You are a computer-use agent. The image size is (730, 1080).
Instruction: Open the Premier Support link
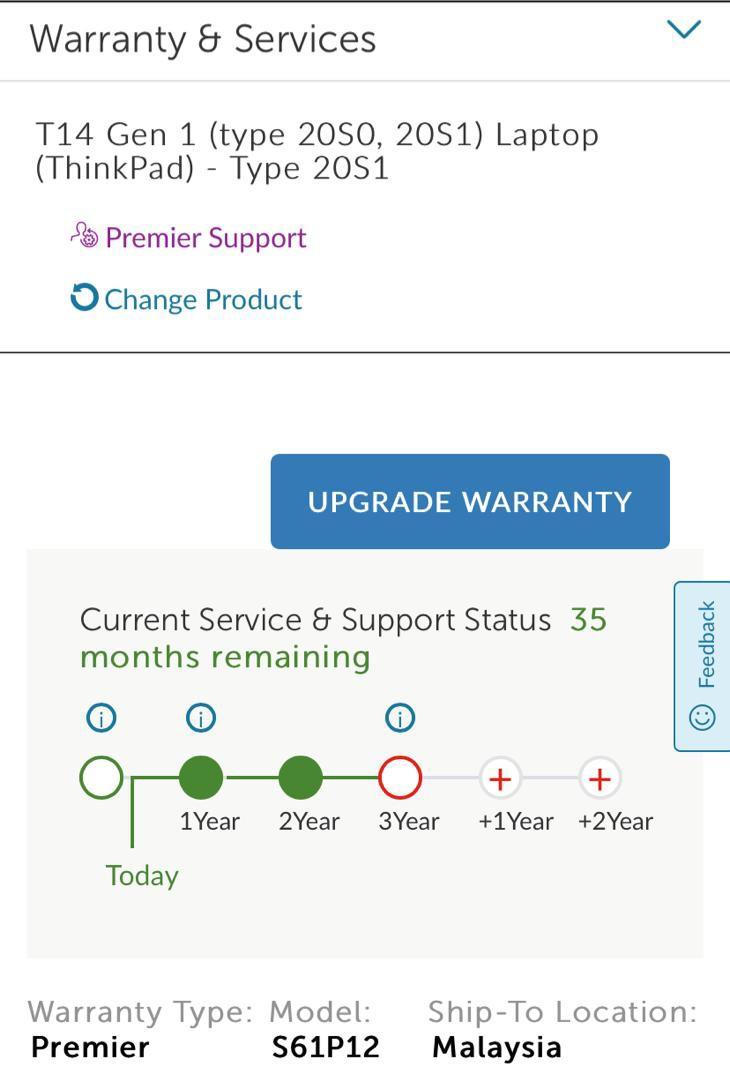pos(205,238)
